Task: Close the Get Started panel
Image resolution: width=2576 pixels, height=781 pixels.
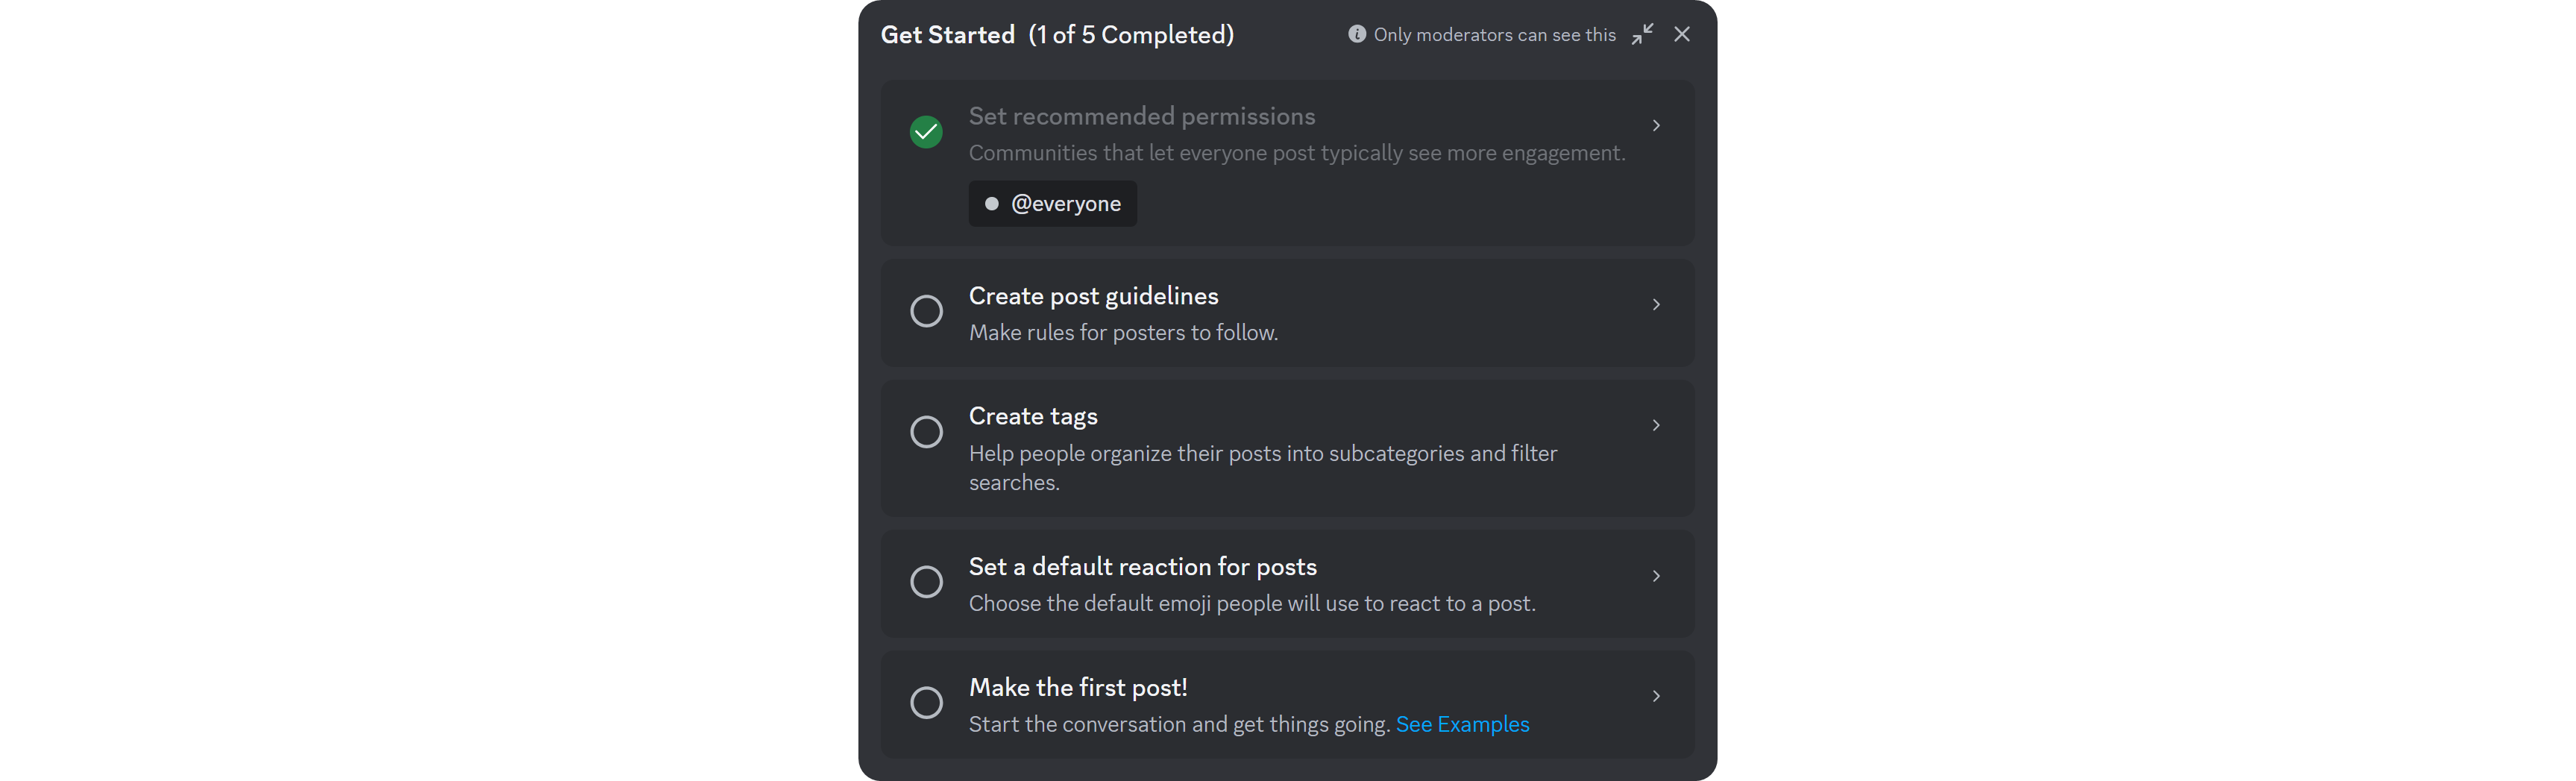Action: coord(1681,33)
